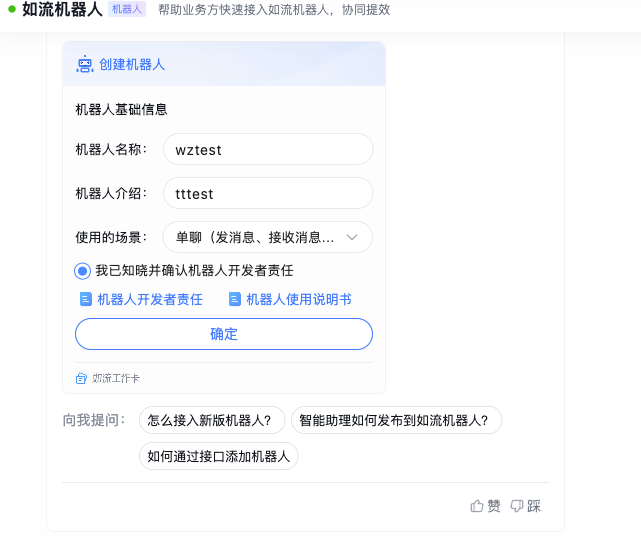Viewport: 641px width, 536px height.
Task: Select 如何通过接口添加机器人 suggestion
Action: (218, 457)
